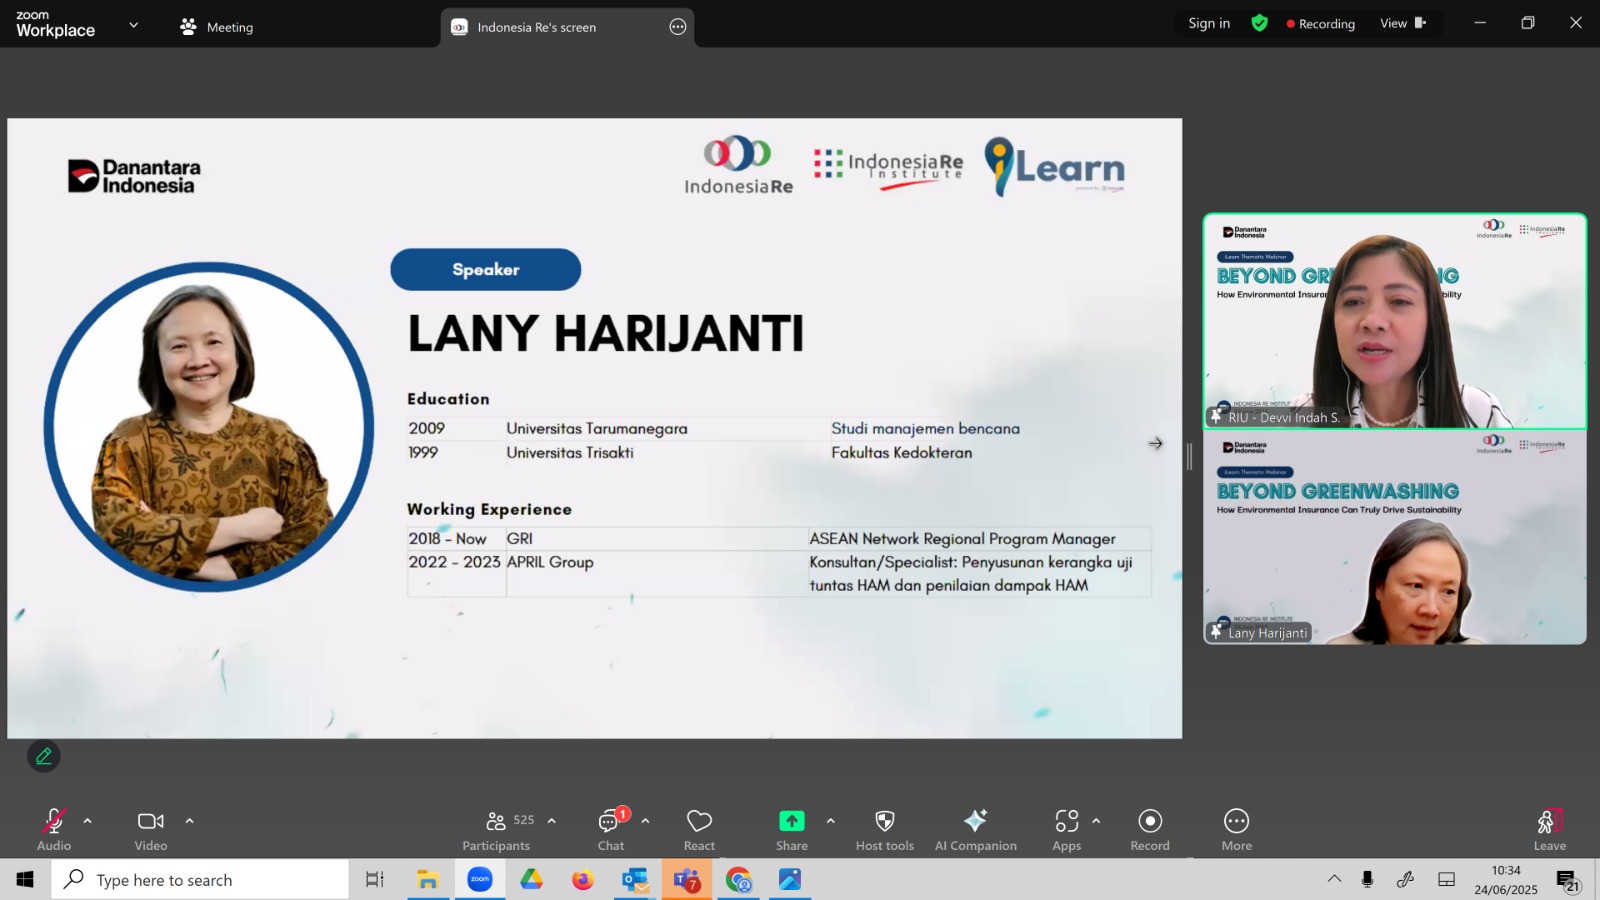
Task: Select Lany Harijanti video thumbnail
Action: click(1395, 537)
